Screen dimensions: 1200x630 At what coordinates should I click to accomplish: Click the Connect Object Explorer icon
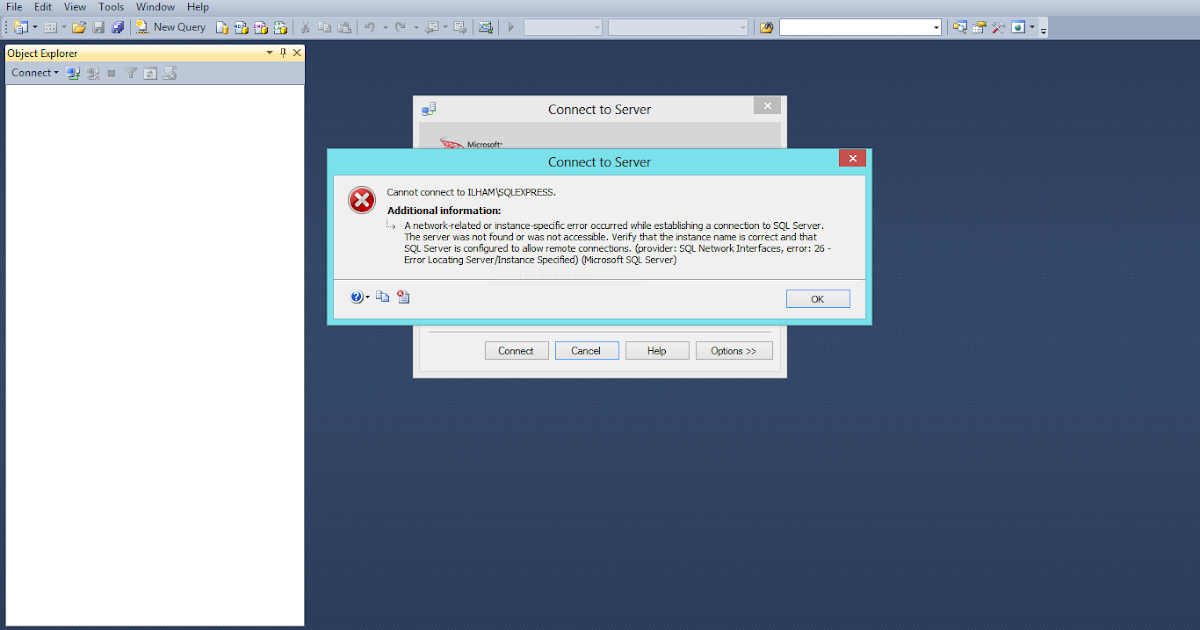click(x=73, y=73)
